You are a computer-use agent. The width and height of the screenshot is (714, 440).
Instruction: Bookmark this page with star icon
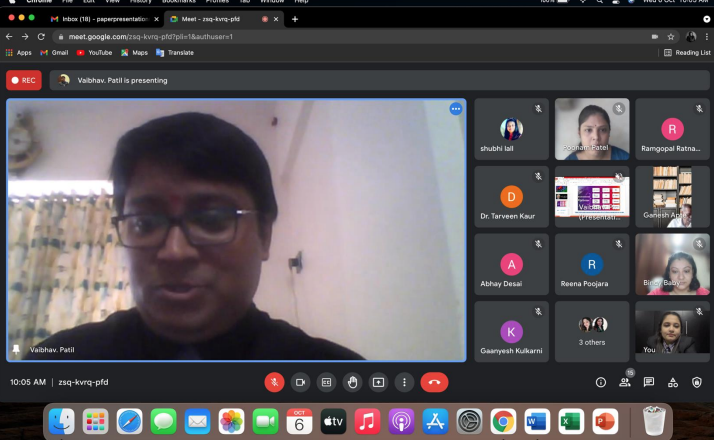coord(670,36)
